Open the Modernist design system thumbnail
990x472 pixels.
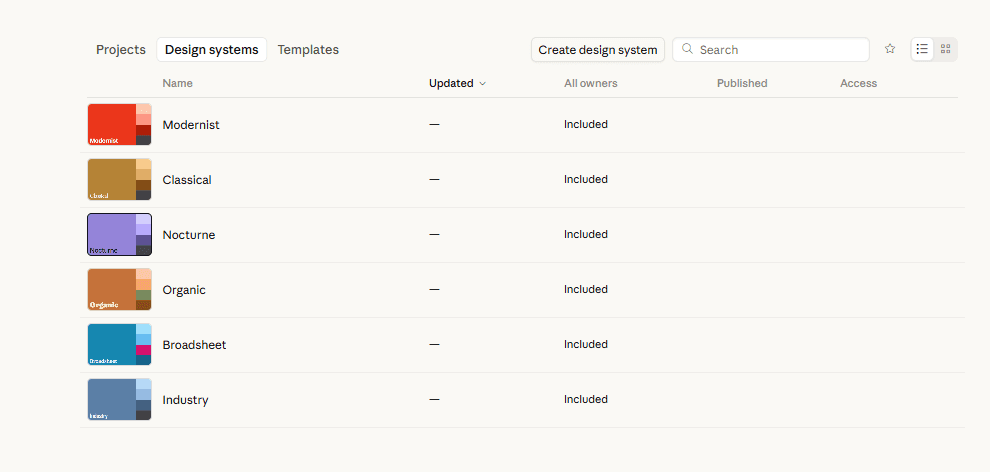pyautogui.click(x=119, y=125)
